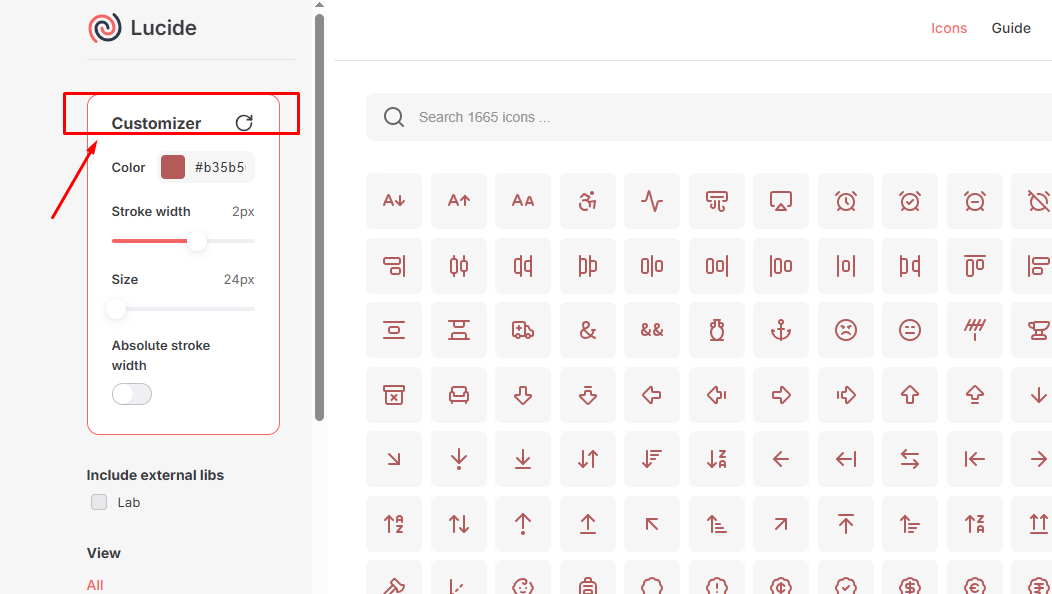1052x594 pixels.
Task: Select the Airplay icon
Action: pyautogui.click(x=781, y=200)
